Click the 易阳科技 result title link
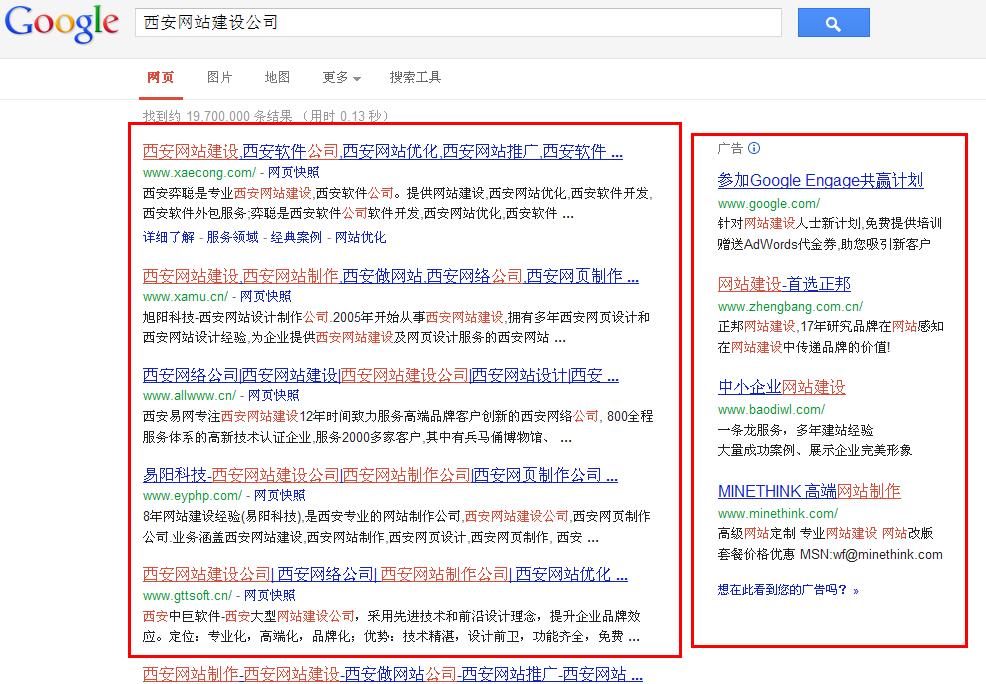Viewport: 986px width, 684px height. point(380,475)
